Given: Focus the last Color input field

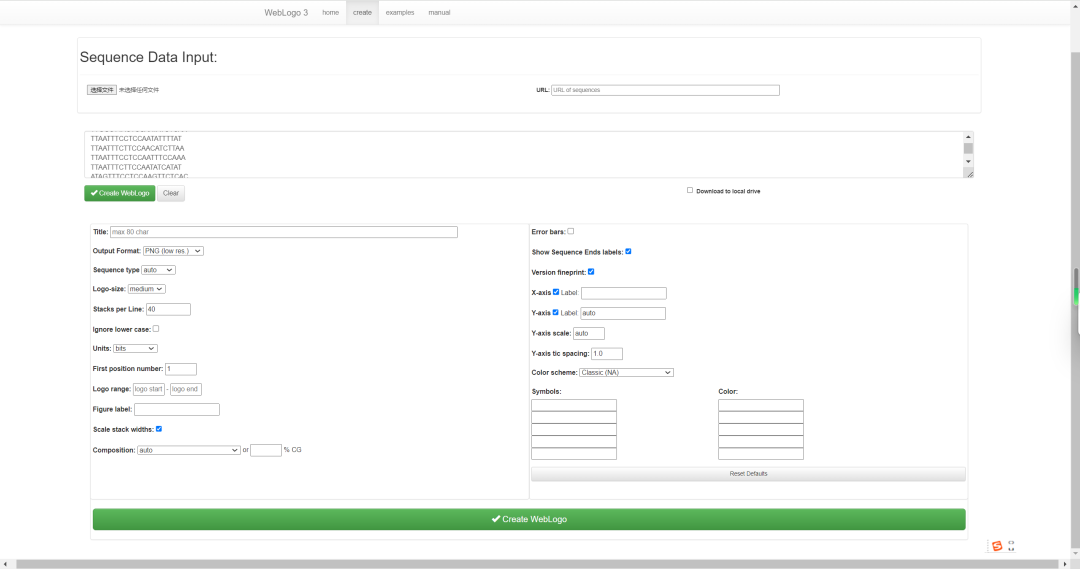Looking at the screenshot, I should point(761,454).
